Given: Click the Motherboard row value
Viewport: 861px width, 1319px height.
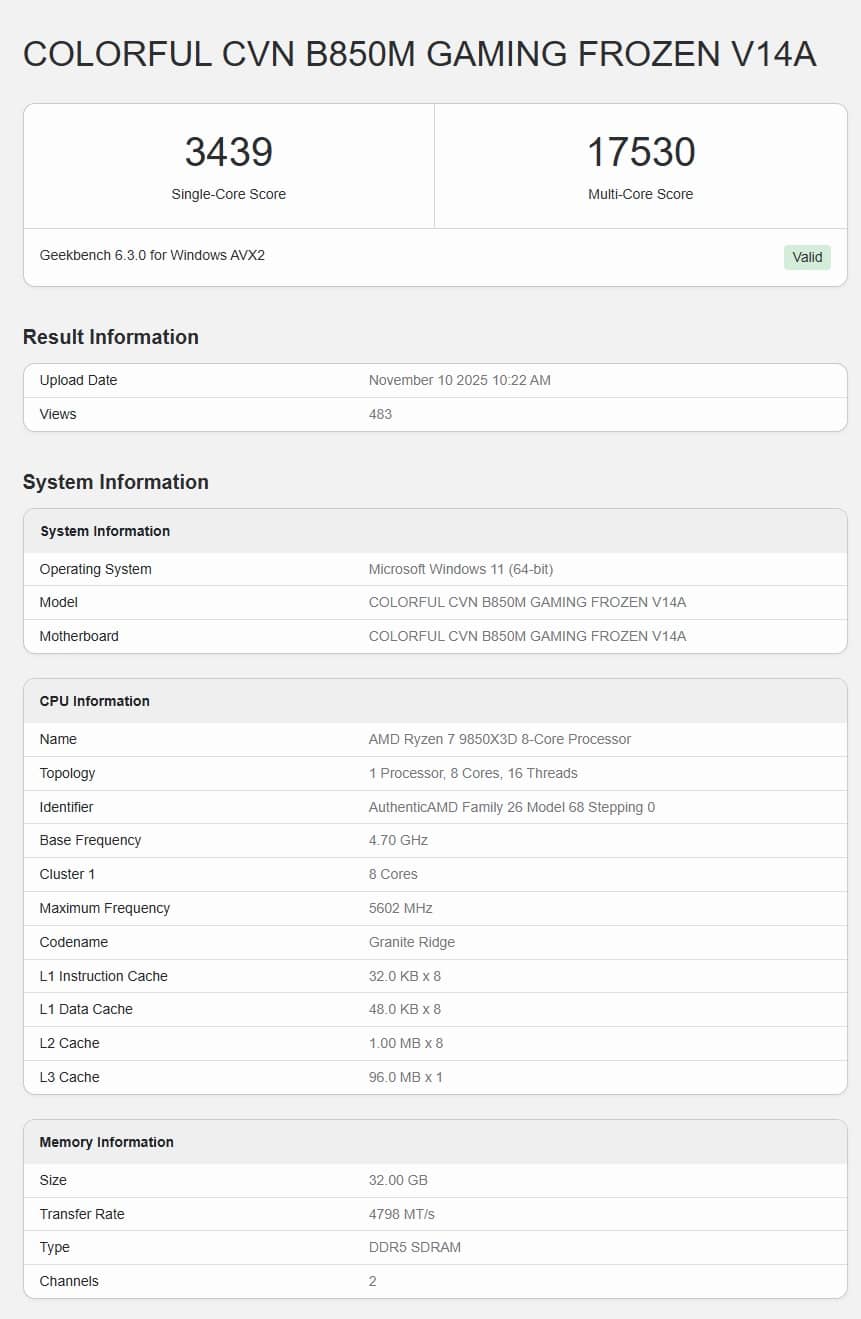Looking at the screenshot, I should click(x=527, y=636).
